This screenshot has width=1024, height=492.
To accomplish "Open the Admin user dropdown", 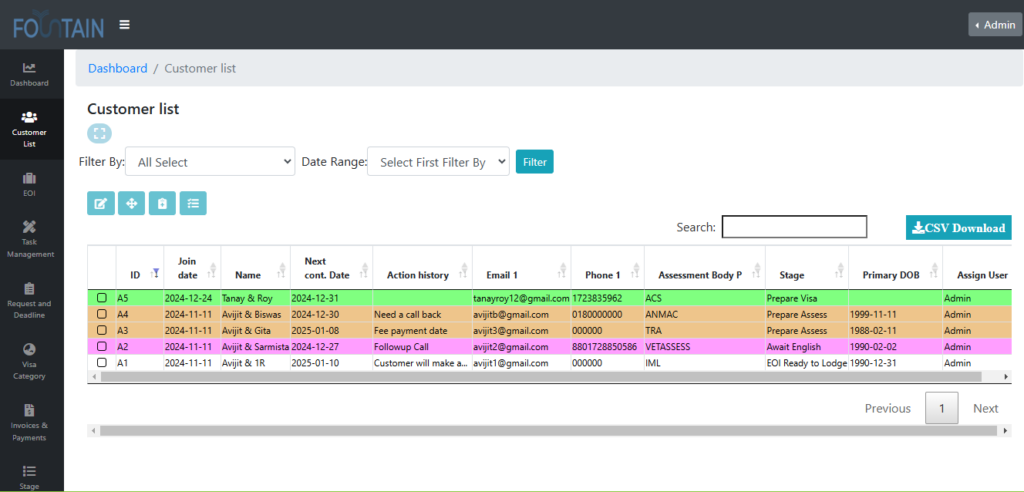I will pyautogui.click(x=994, y=25).
